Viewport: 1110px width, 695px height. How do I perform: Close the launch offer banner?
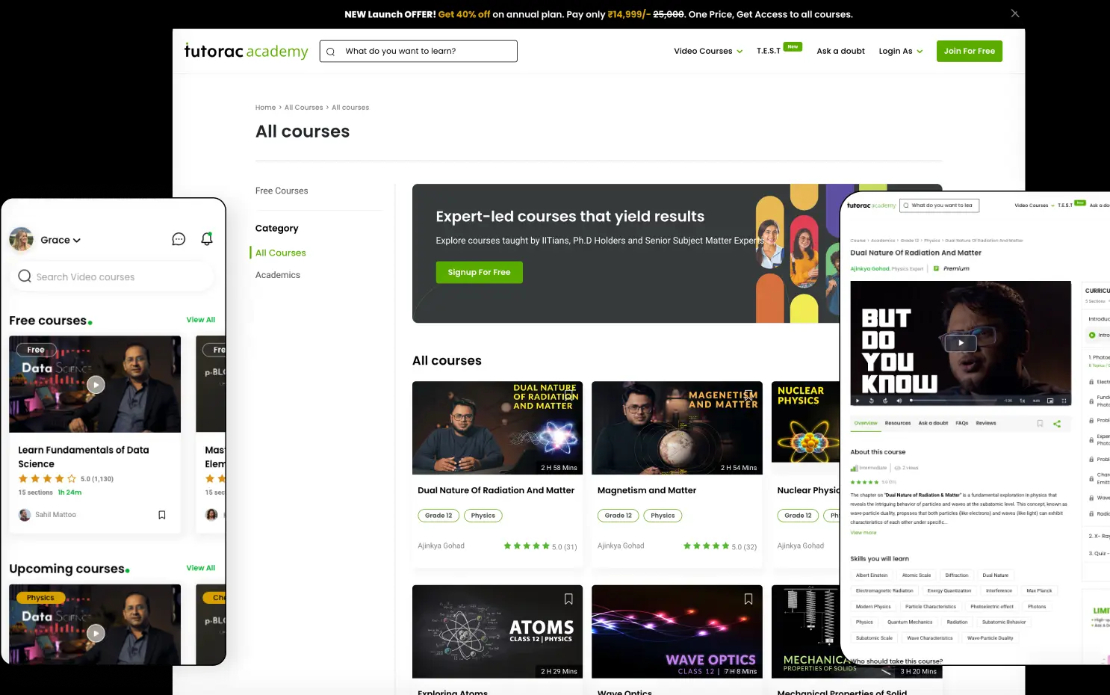[x=1014, y=13]
